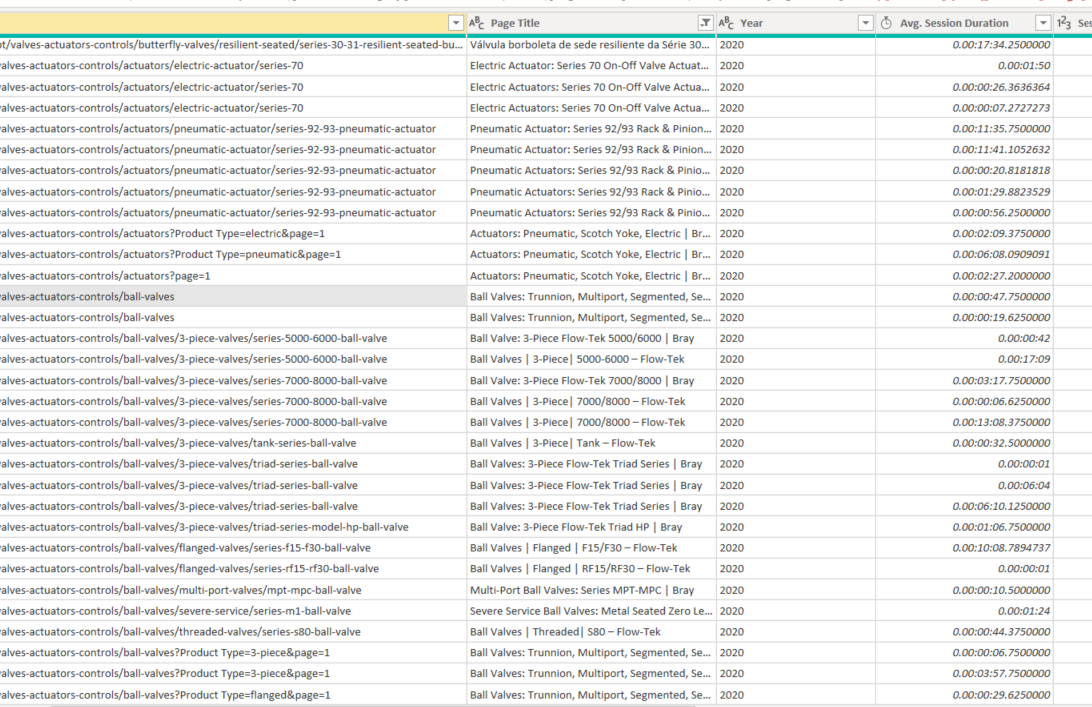Image resolution: width=1092 pixels, height=707 pixels.
Task: Click the series-rf15-rf30-ball-valve URL cell
Action: [x=233, y=569]
